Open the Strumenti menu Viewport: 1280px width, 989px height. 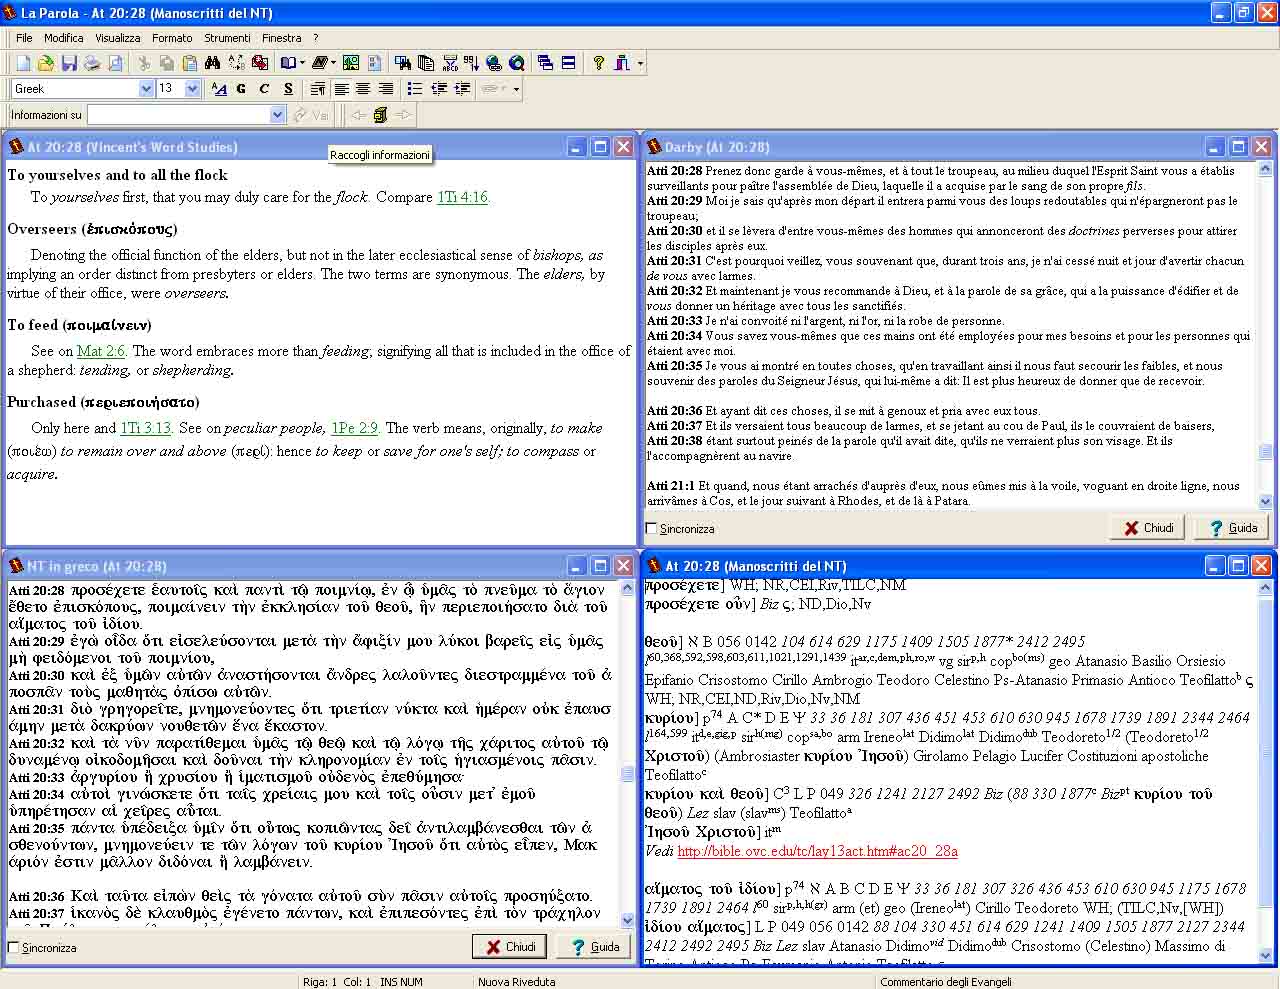coord(227,38)
